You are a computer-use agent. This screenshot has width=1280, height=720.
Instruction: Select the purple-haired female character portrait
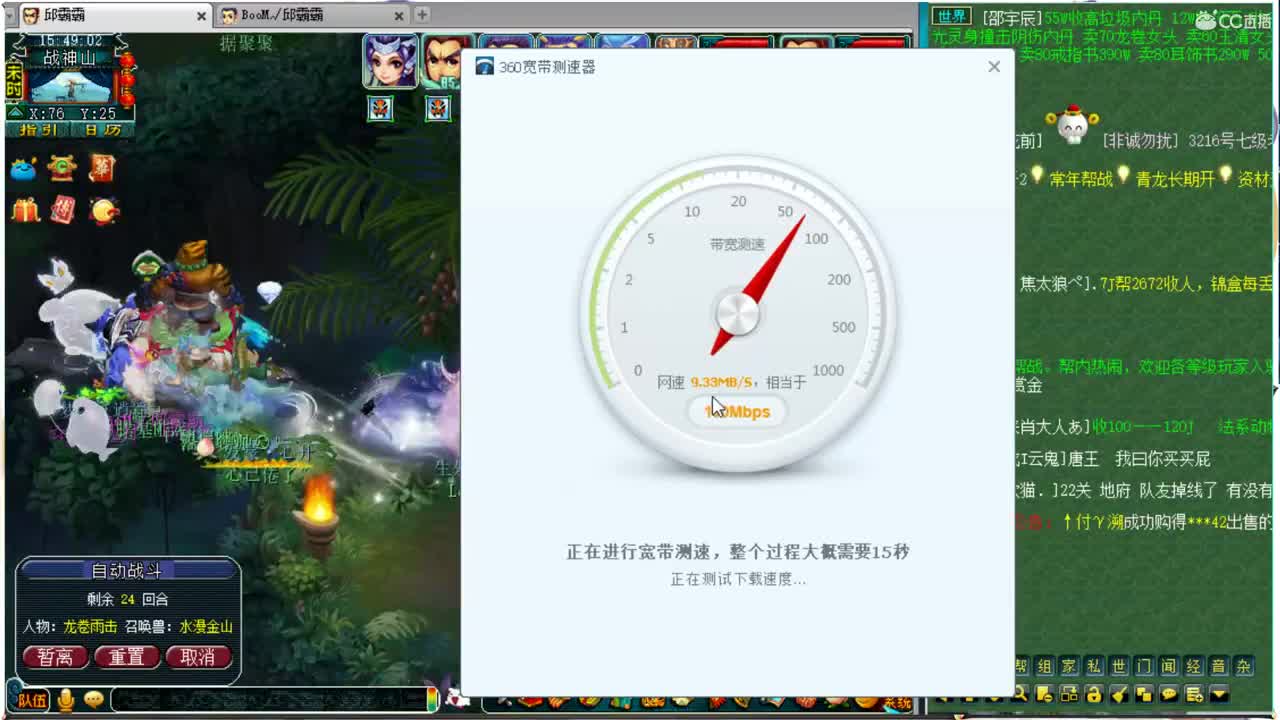(x=389, y=62)
